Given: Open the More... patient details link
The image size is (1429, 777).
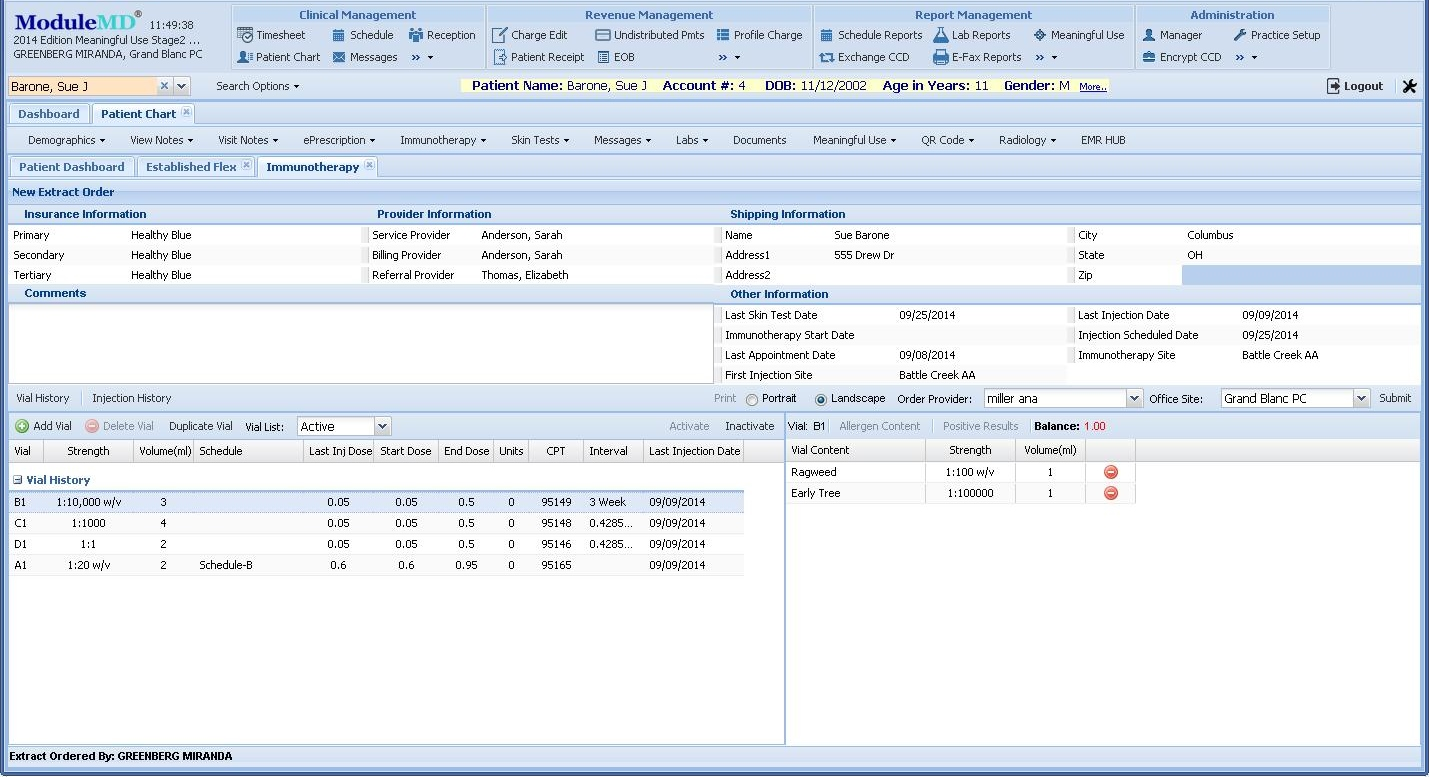Looking at the screenshot, I should 1091,86.
